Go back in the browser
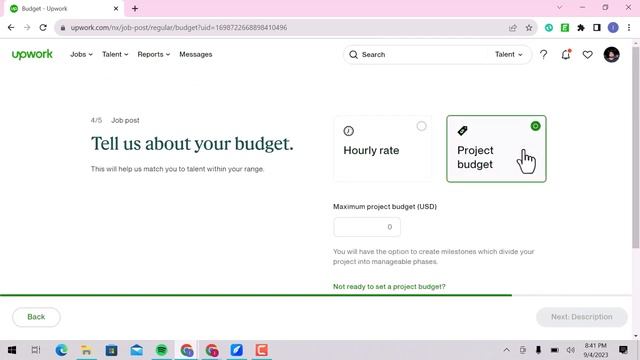Viewport: 640px width, 360px height. pos(11,28)
